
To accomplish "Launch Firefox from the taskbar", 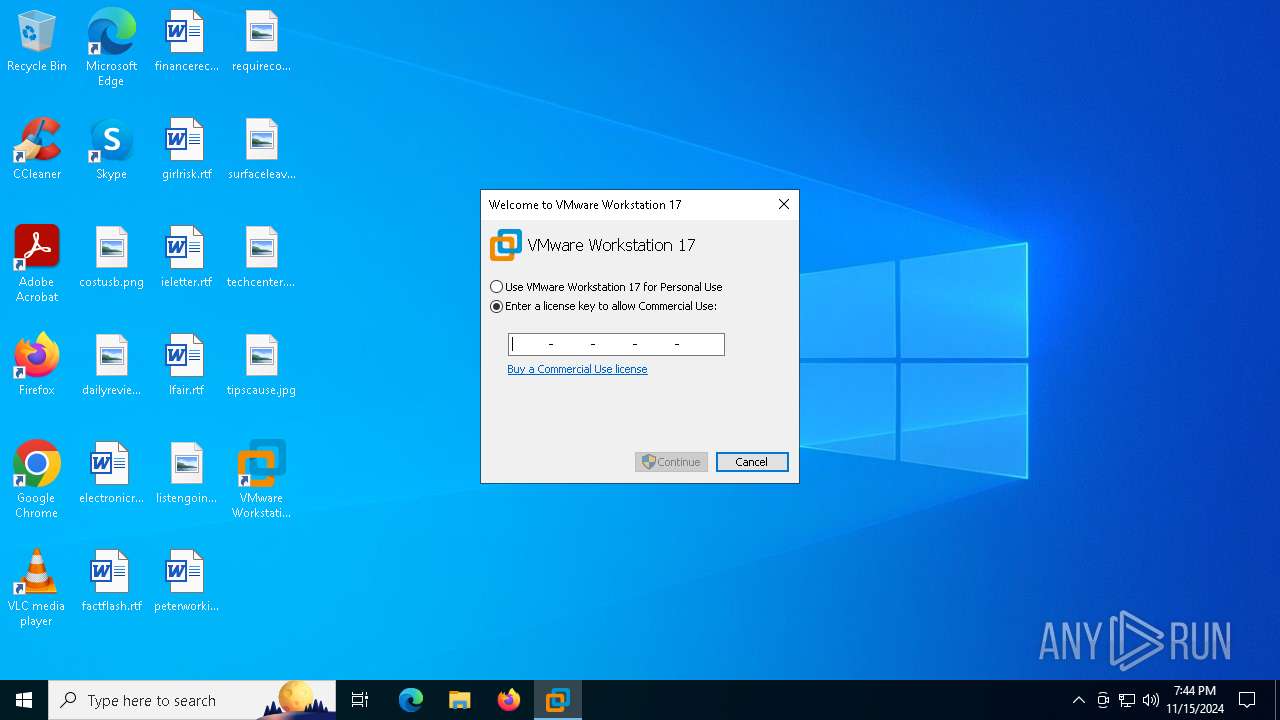I will 509,700.
